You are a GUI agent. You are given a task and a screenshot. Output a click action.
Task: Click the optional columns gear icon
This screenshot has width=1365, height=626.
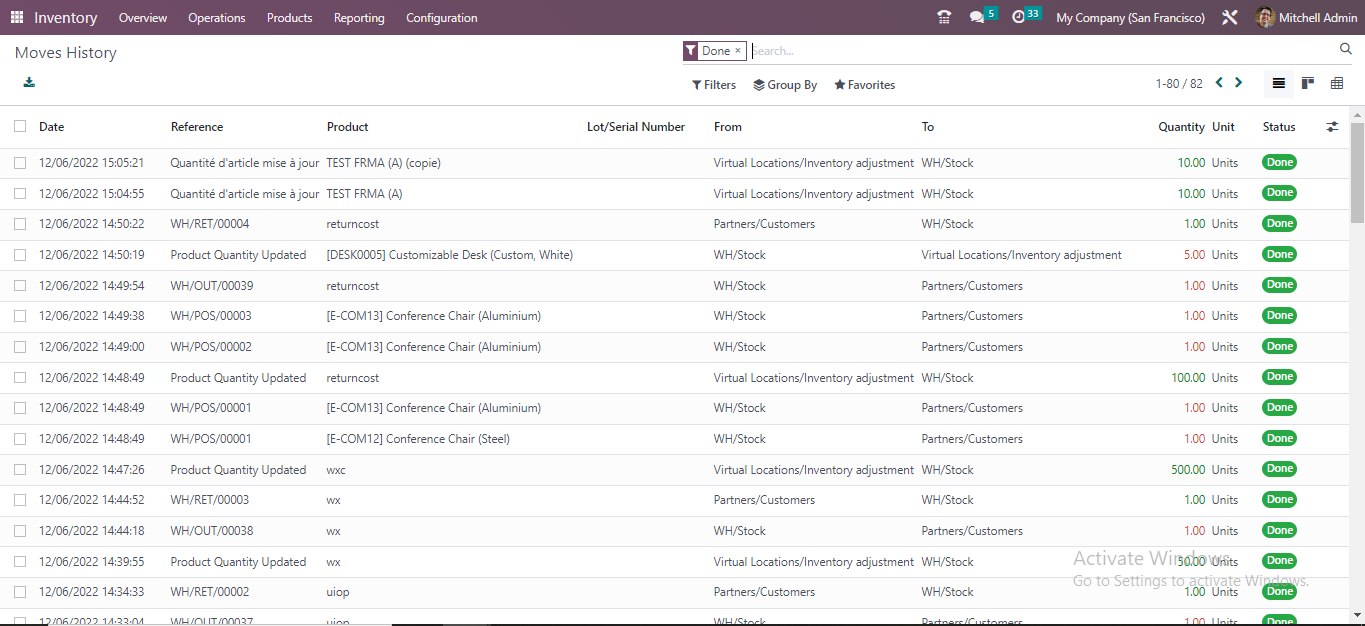click(x=1332, y=127)
